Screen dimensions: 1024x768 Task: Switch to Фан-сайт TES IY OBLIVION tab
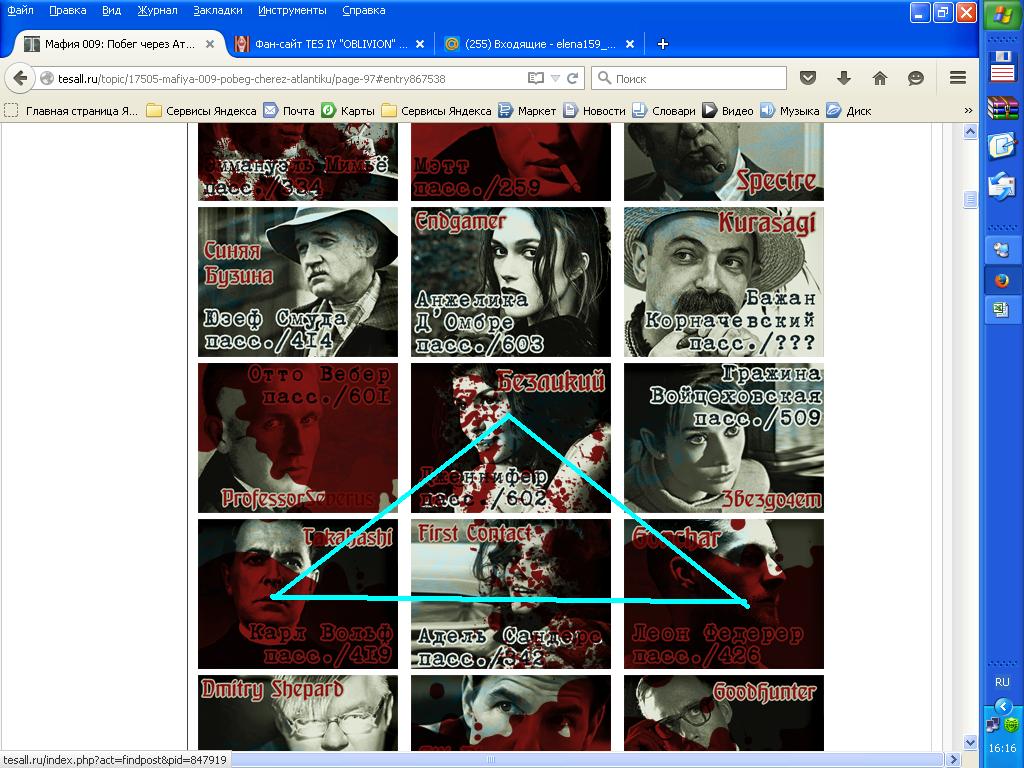[x=330, y=44]
